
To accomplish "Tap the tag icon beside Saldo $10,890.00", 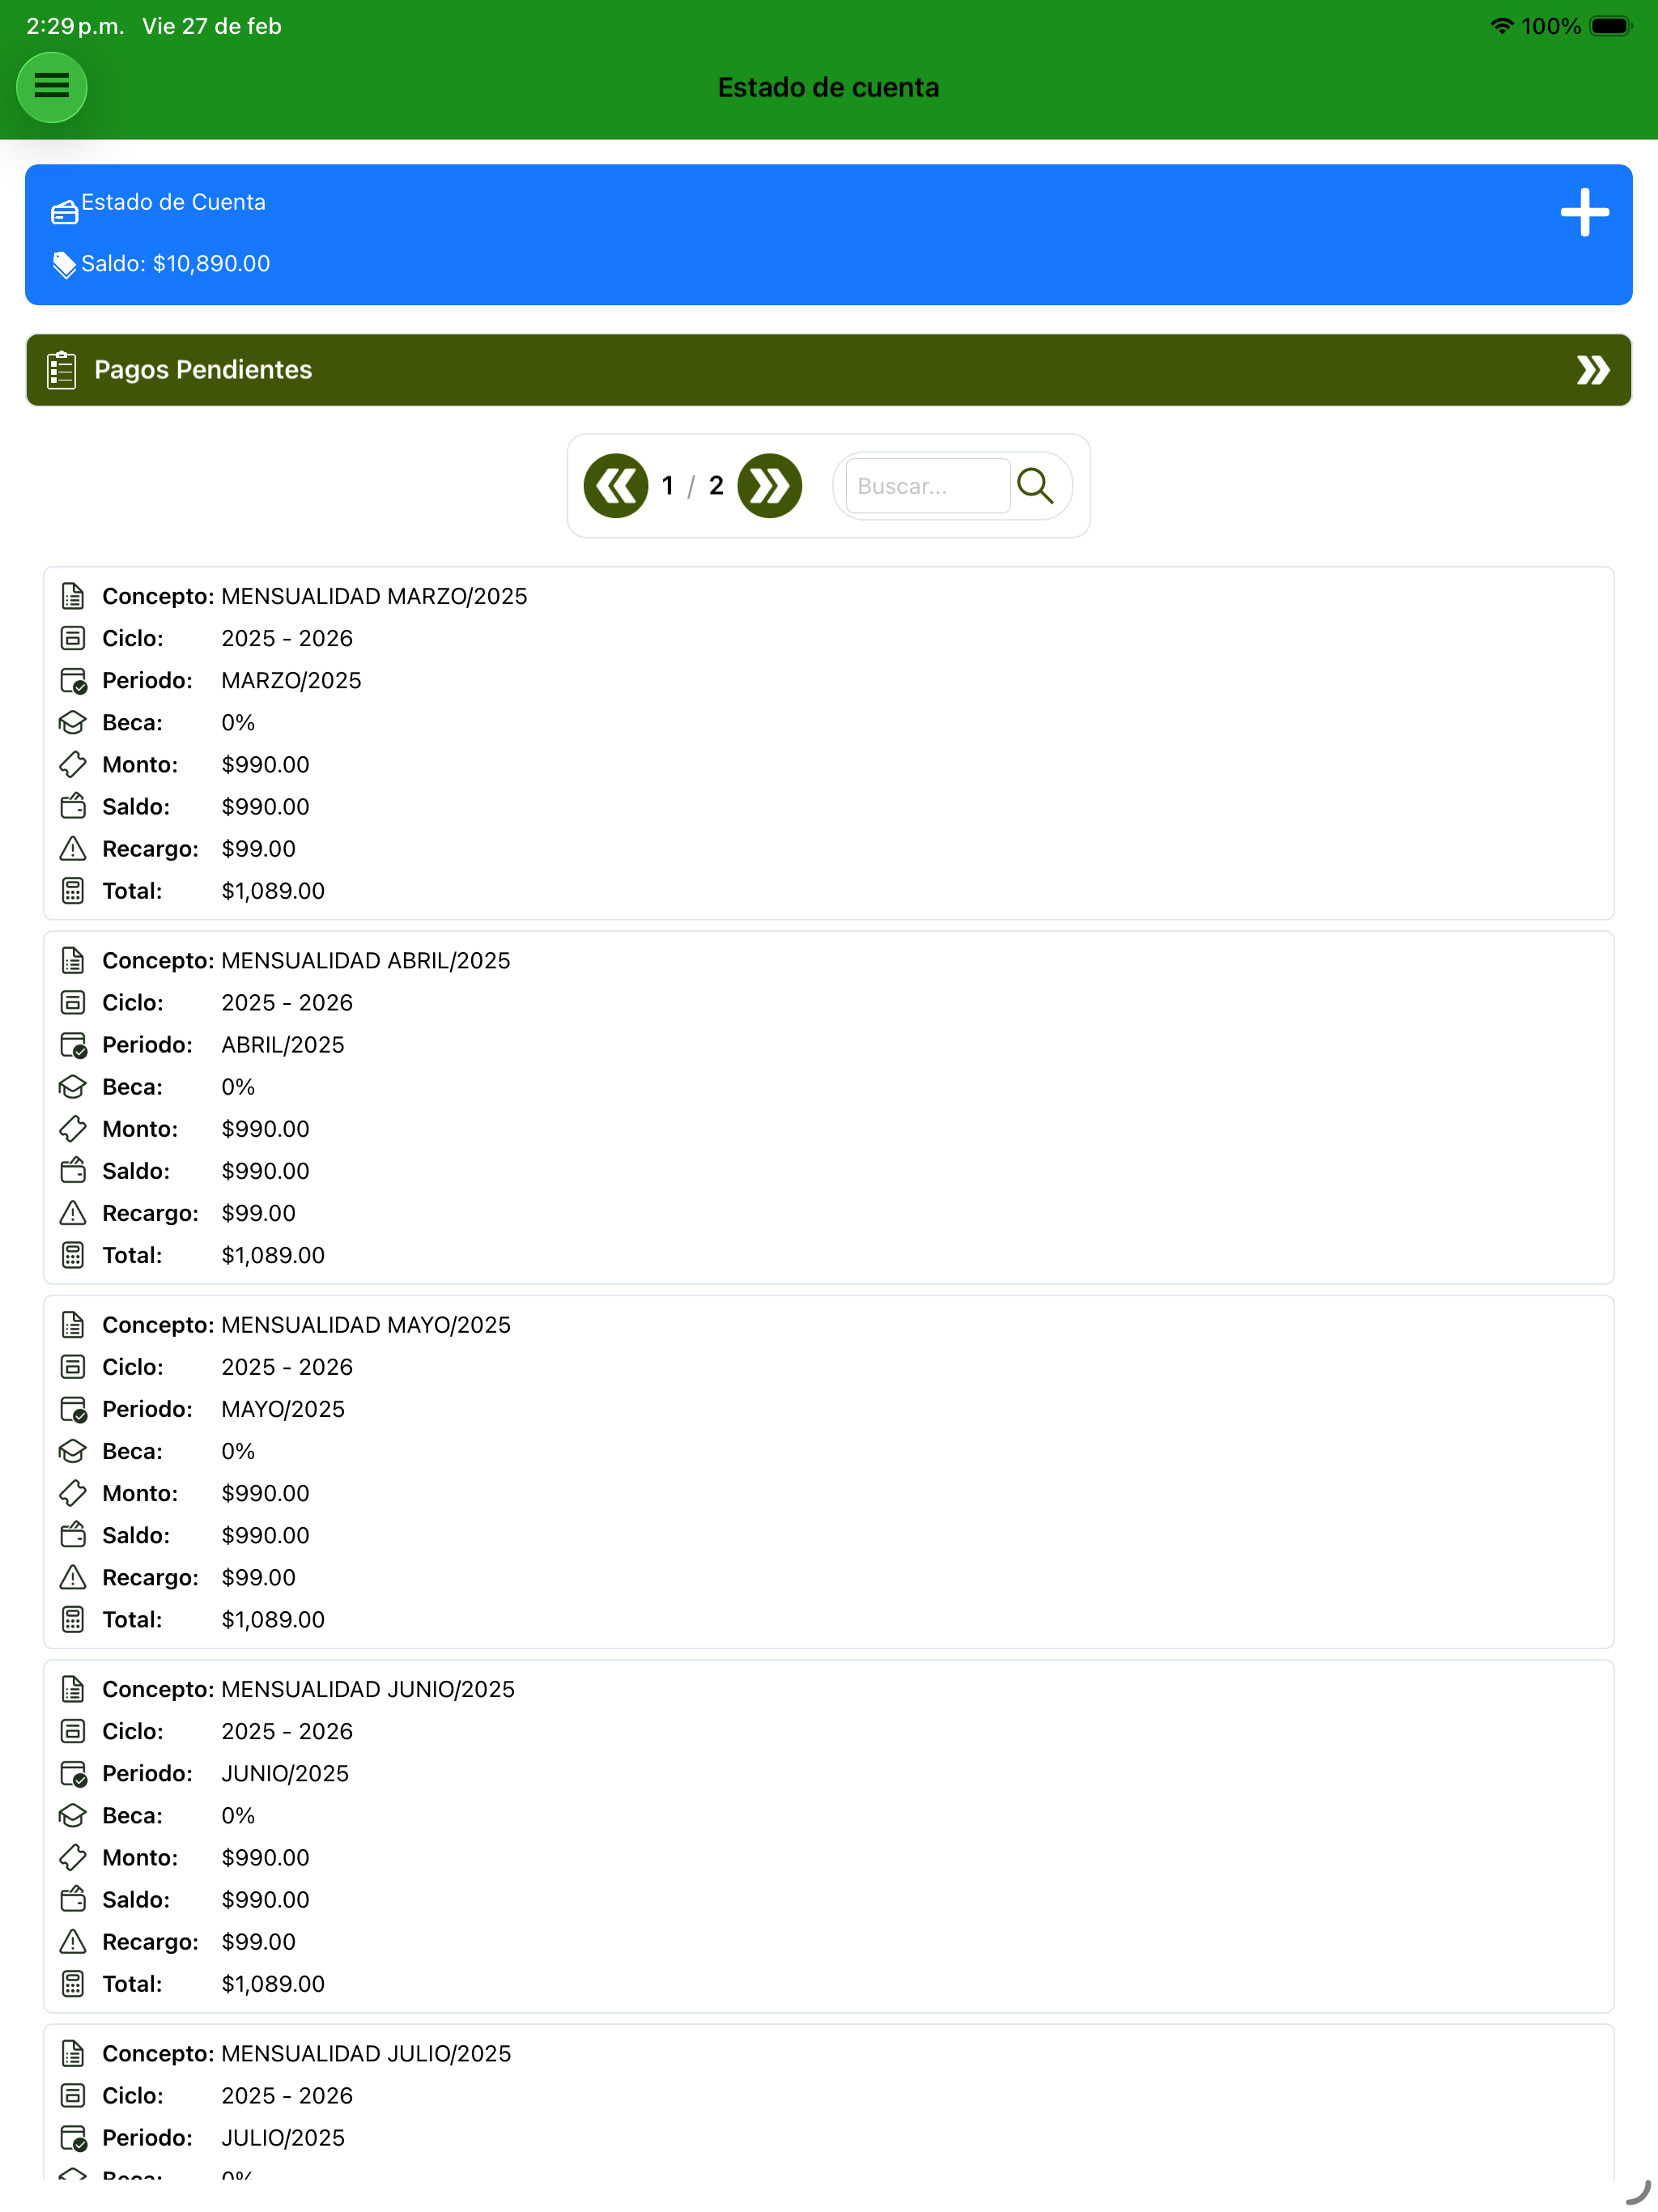I will click(x=64, y=264).
